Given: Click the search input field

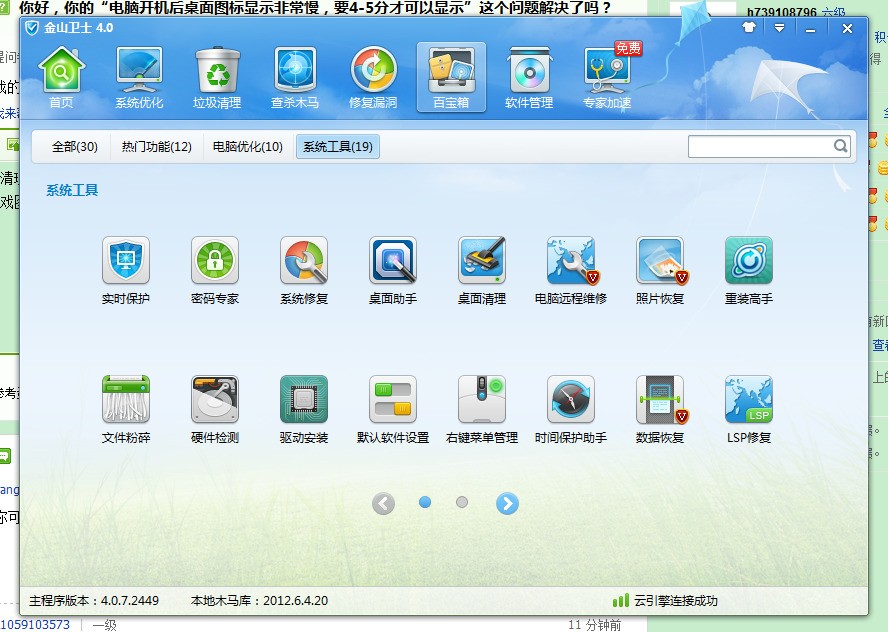Looking at the screenshot, I should (x=760, y=146).
